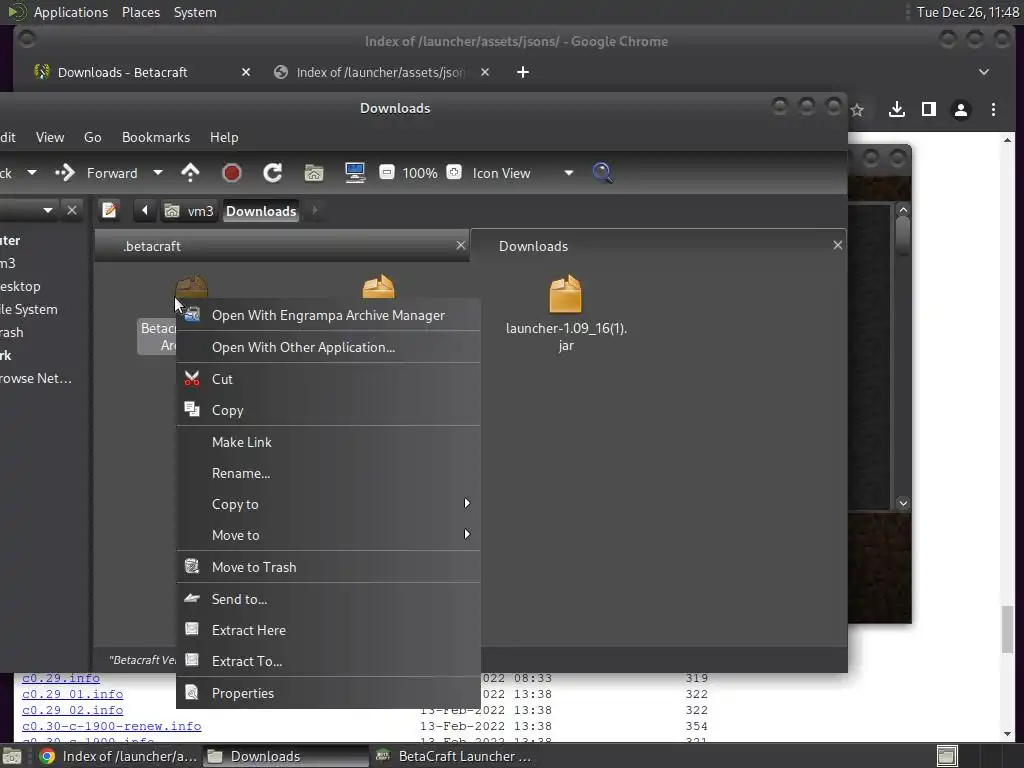Toggle Chrome side panel icon
The height and width of the screenshot is (768, 1024).
point(929,110)
